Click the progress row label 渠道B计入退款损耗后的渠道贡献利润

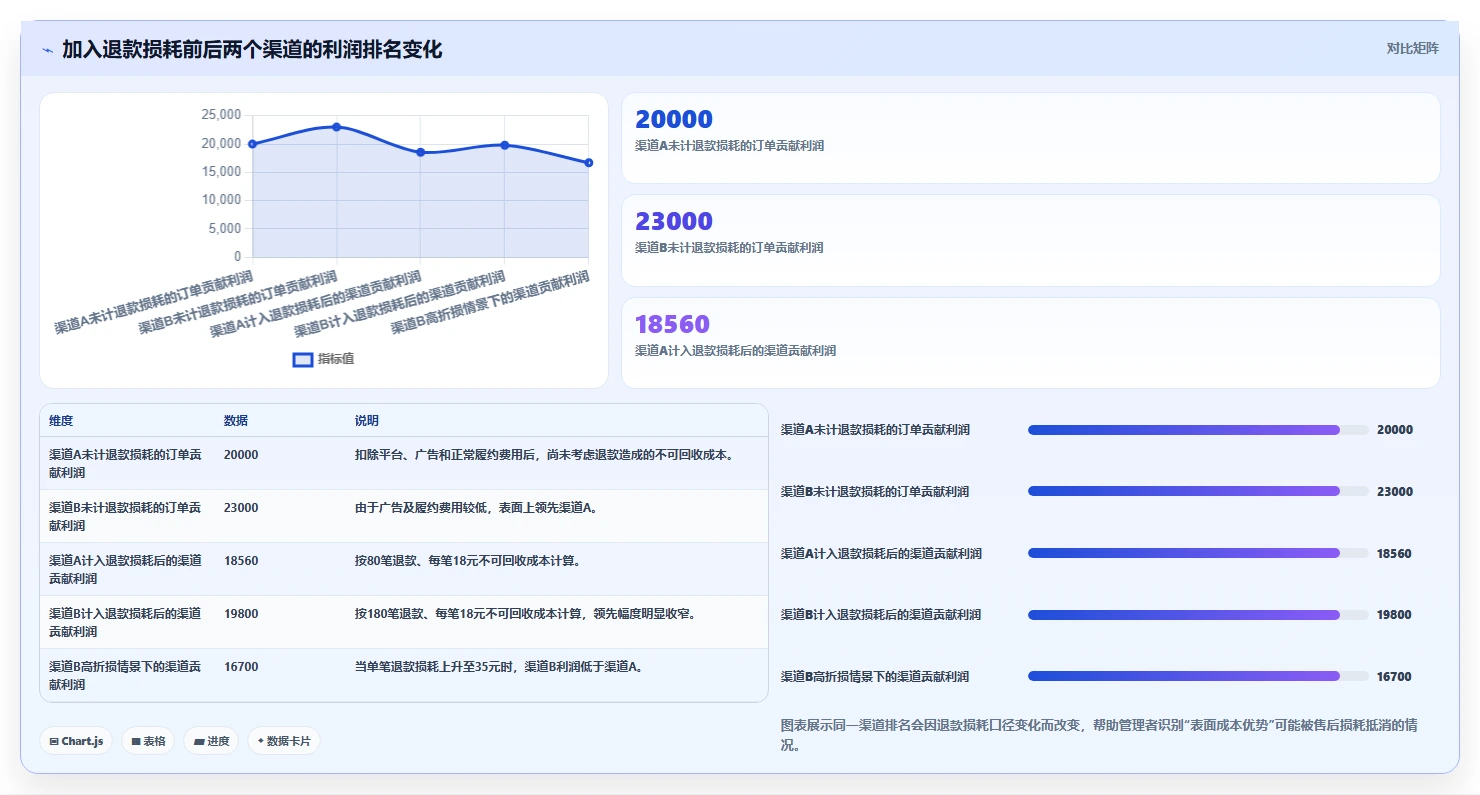click(881, 615)
